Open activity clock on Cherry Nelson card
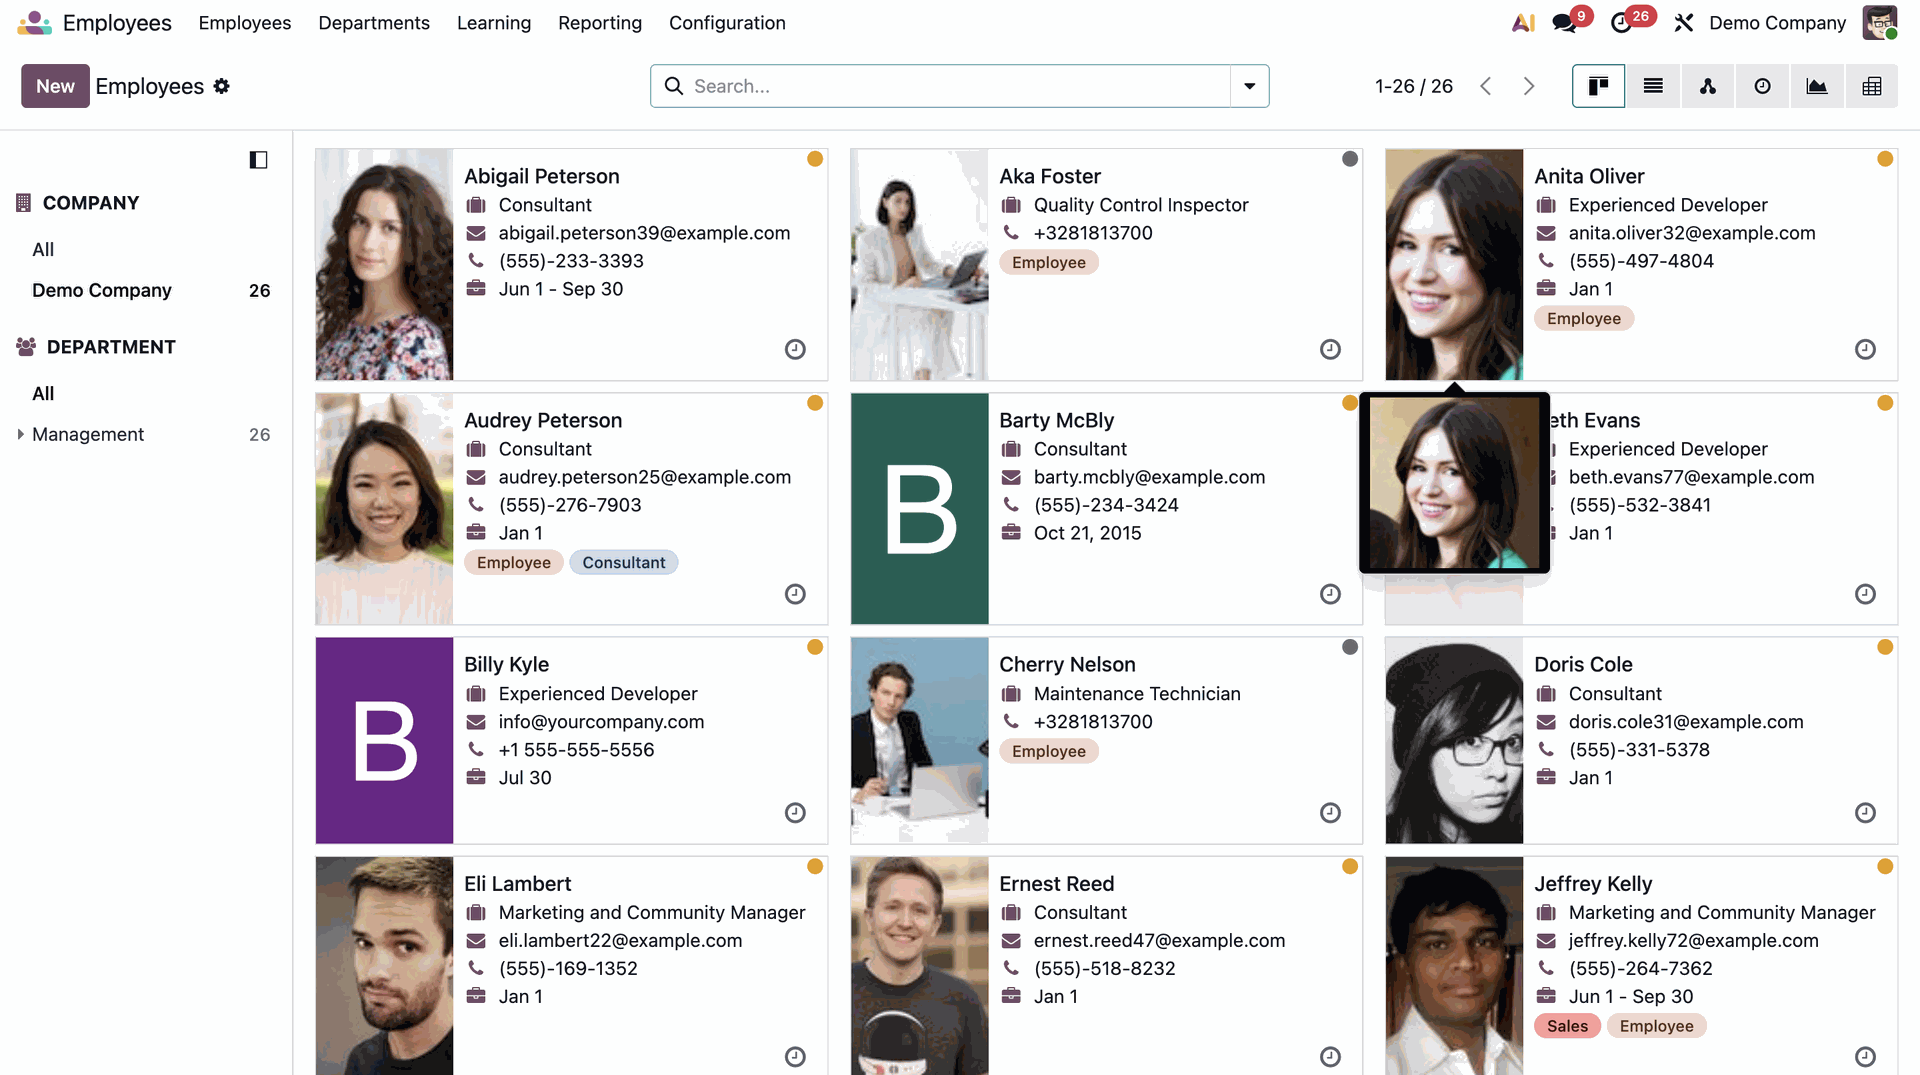 1330,813
